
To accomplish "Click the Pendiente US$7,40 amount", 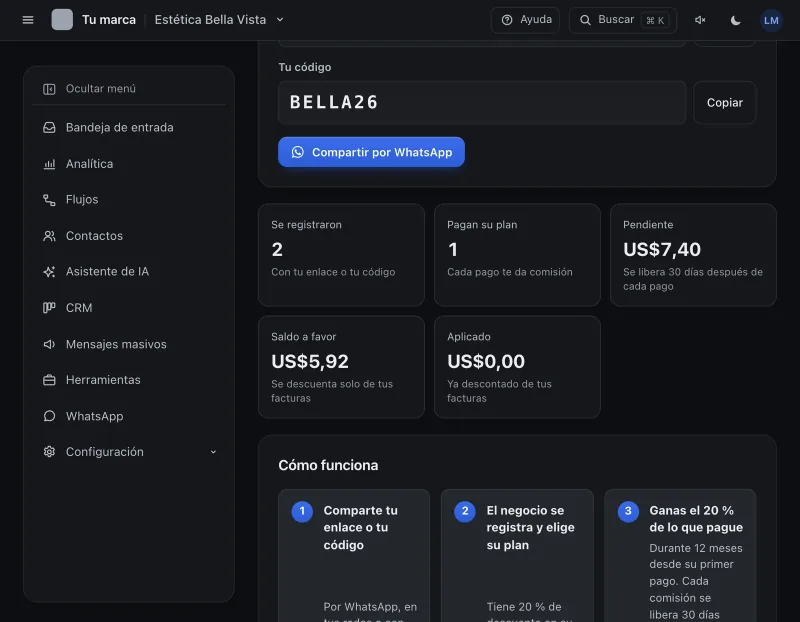I will [662, 250].
